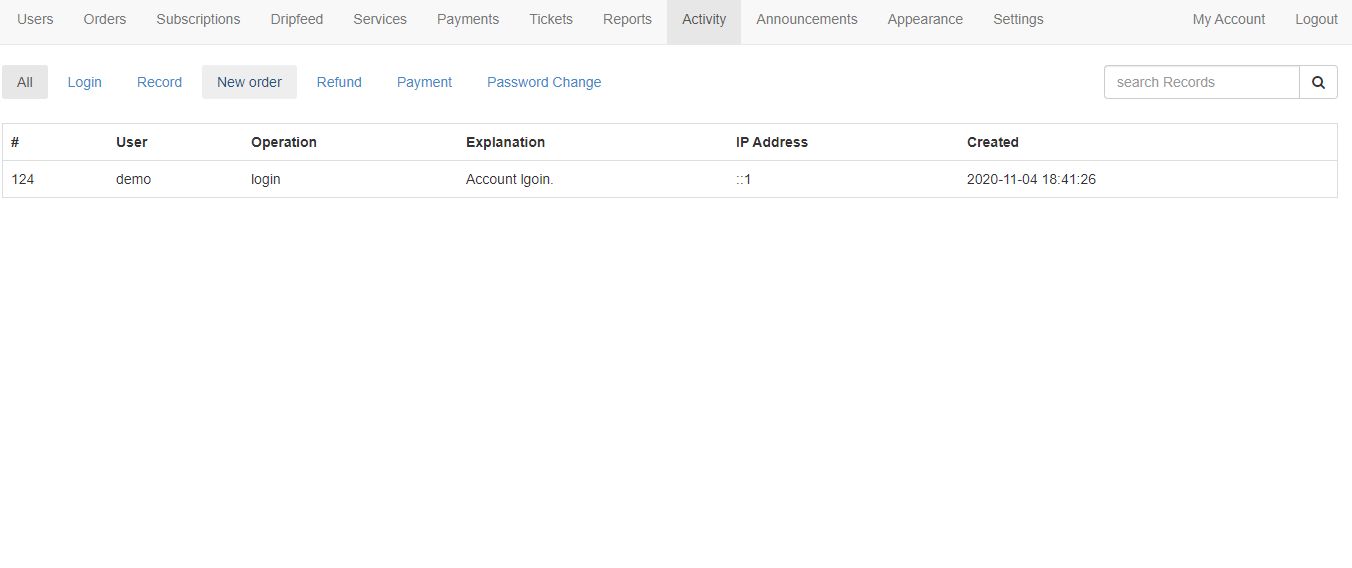Screen dimensions: 1352x568
Task: Switch to the Record filter tab
Action: click(x=159, y=82)
